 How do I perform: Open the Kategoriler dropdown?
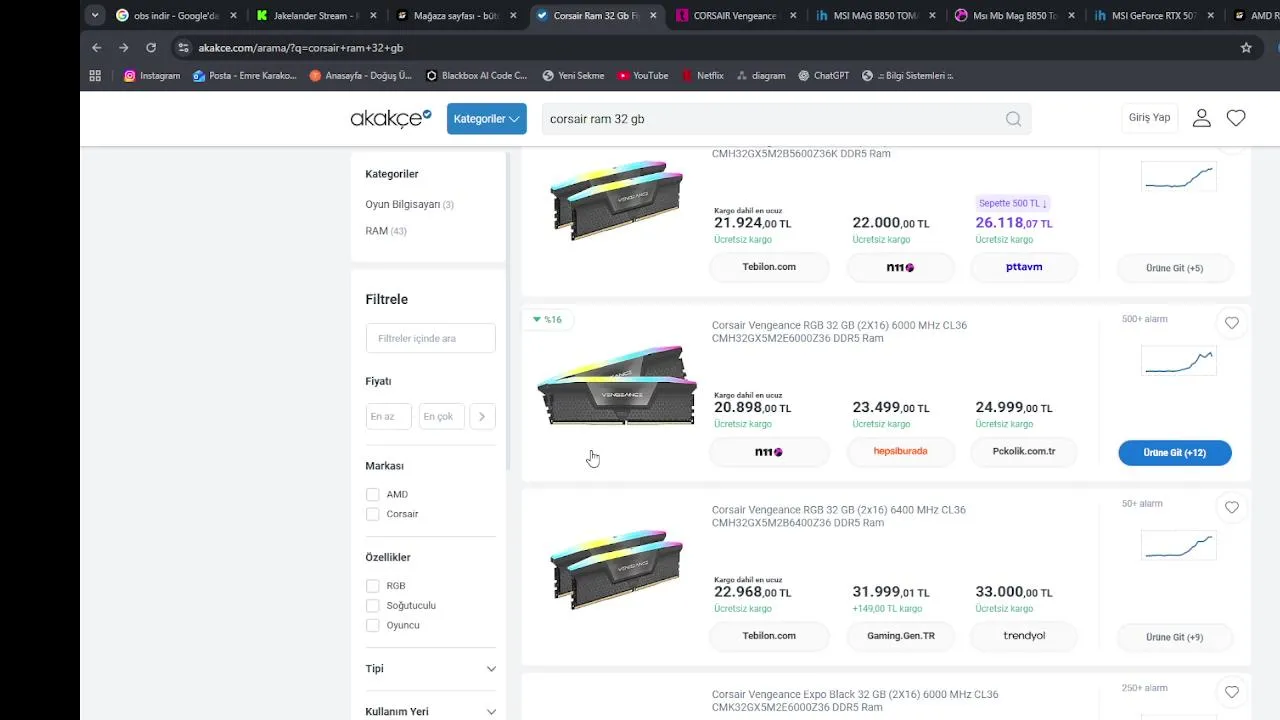[x=487, y=118]
